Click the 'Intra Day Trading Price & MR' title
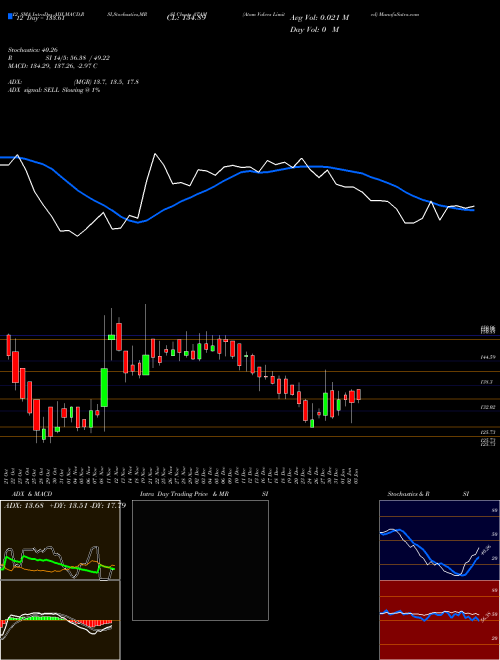This screenshot has height=660, width=500. [184, 494]
